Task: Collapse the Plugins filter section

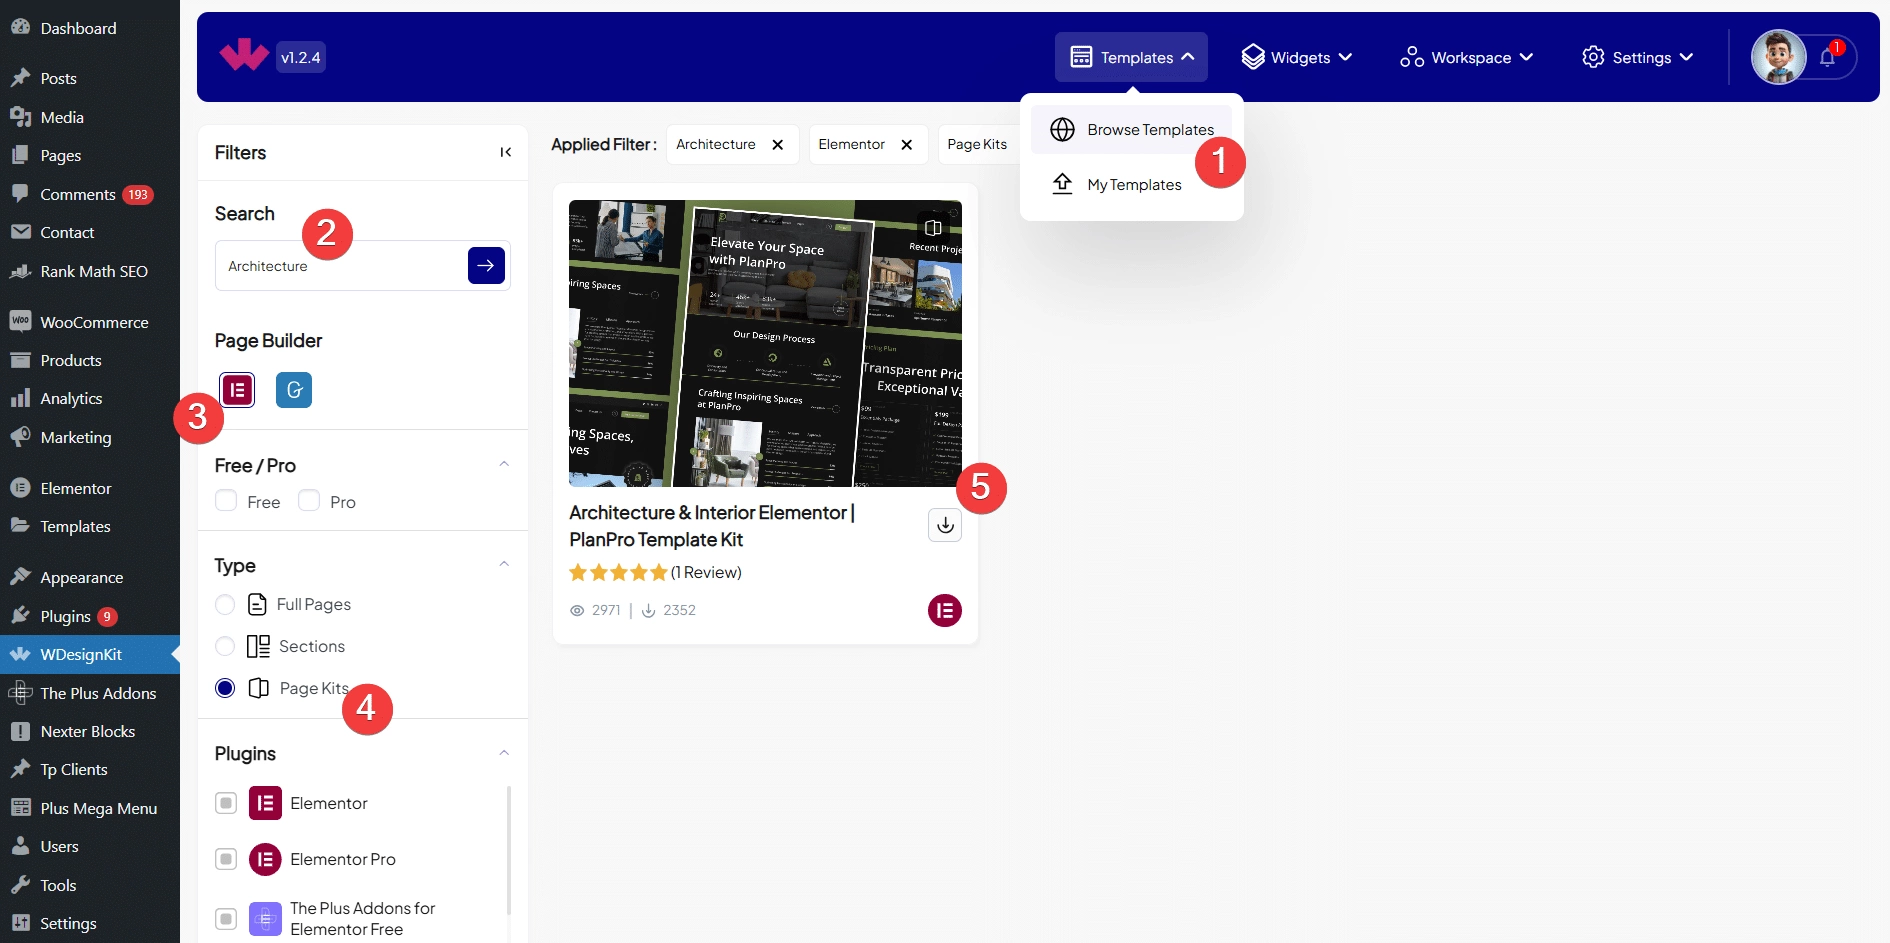Action: [504, 753]
